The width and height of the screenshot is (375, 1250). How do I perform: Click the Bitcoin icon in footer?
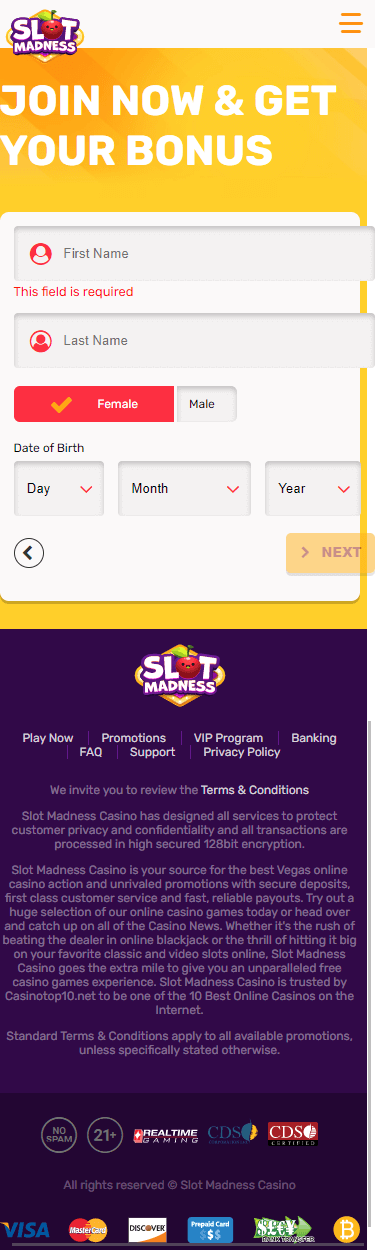click(x=346, y=1228)
